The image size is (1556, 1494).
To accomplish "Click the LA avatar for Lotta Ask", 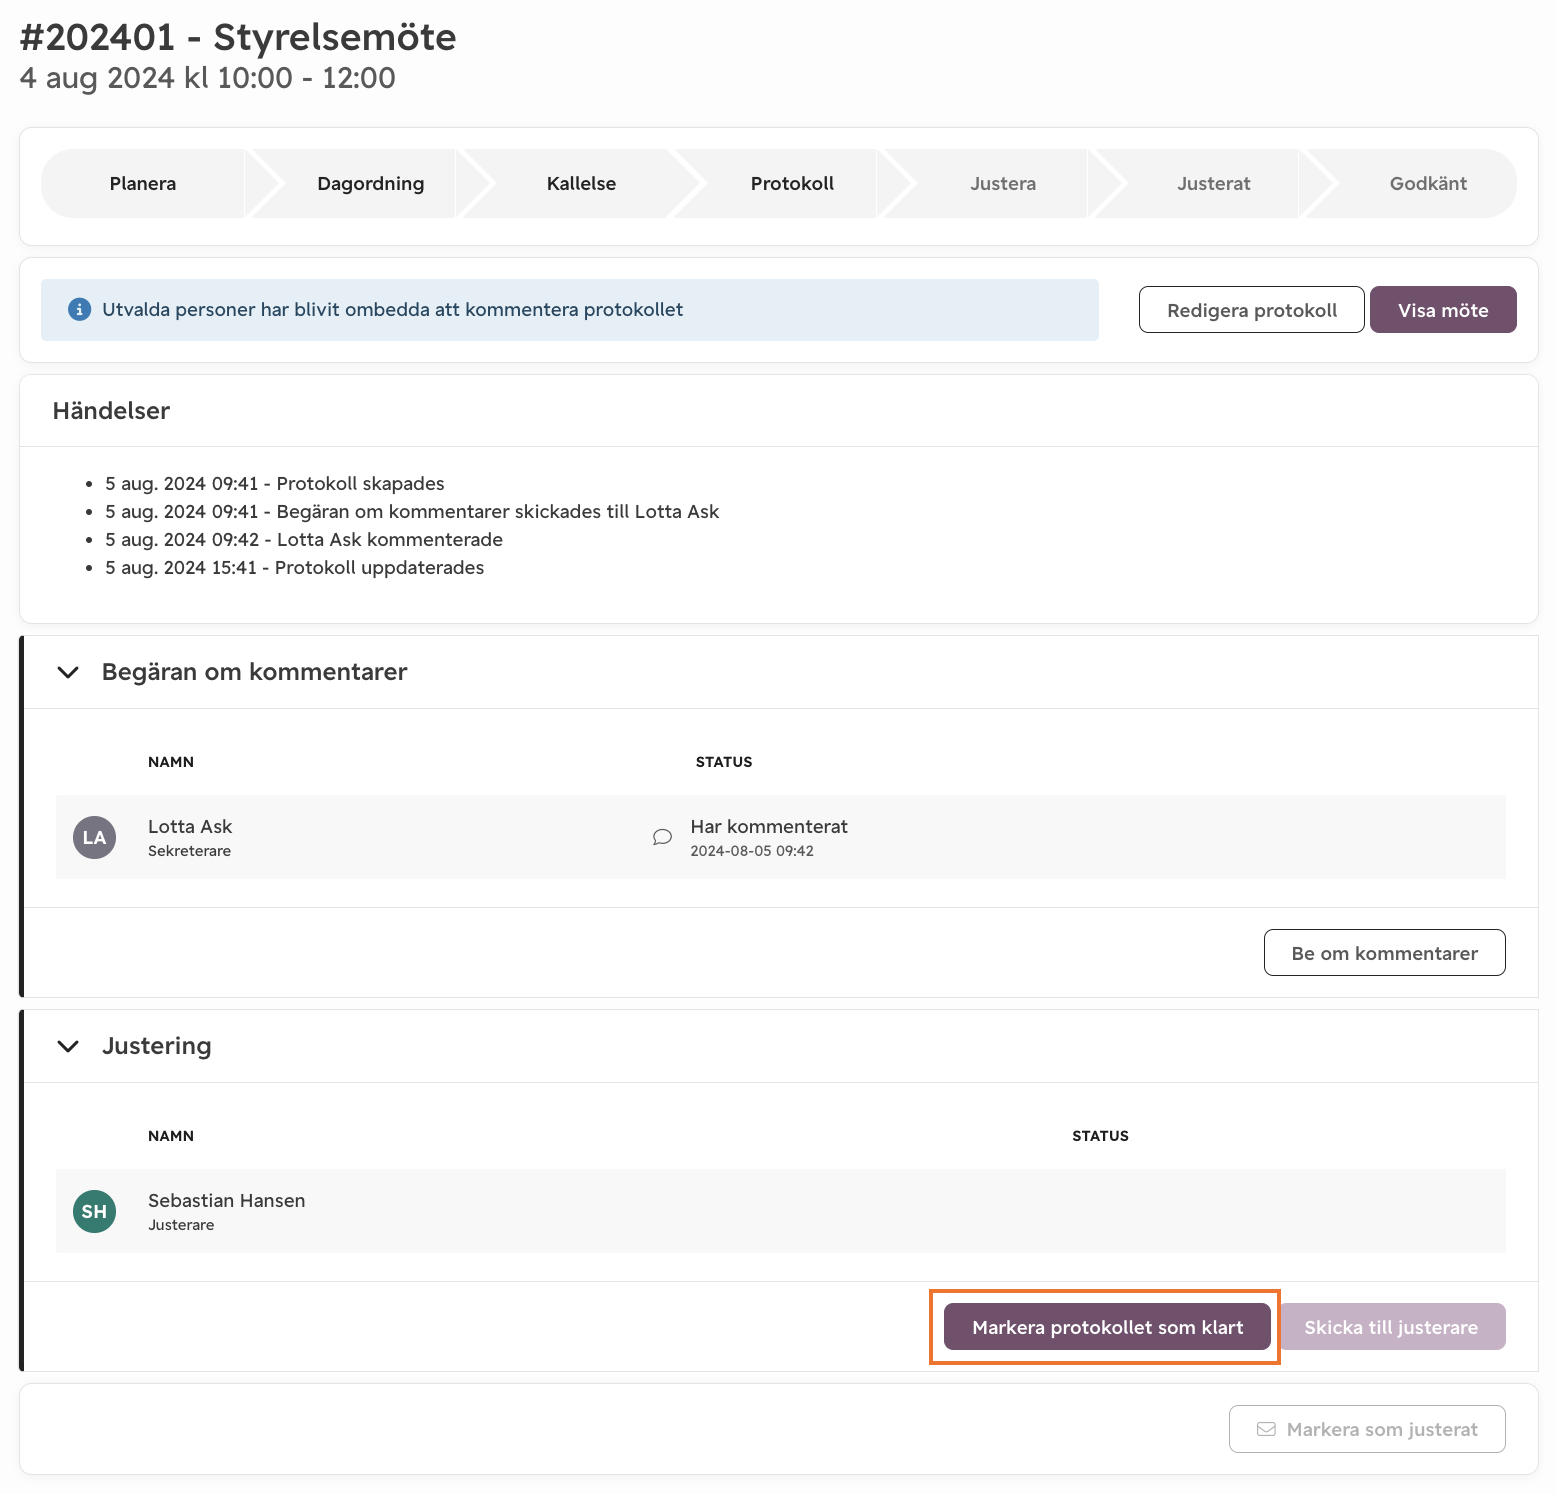I will click(95, 837).
